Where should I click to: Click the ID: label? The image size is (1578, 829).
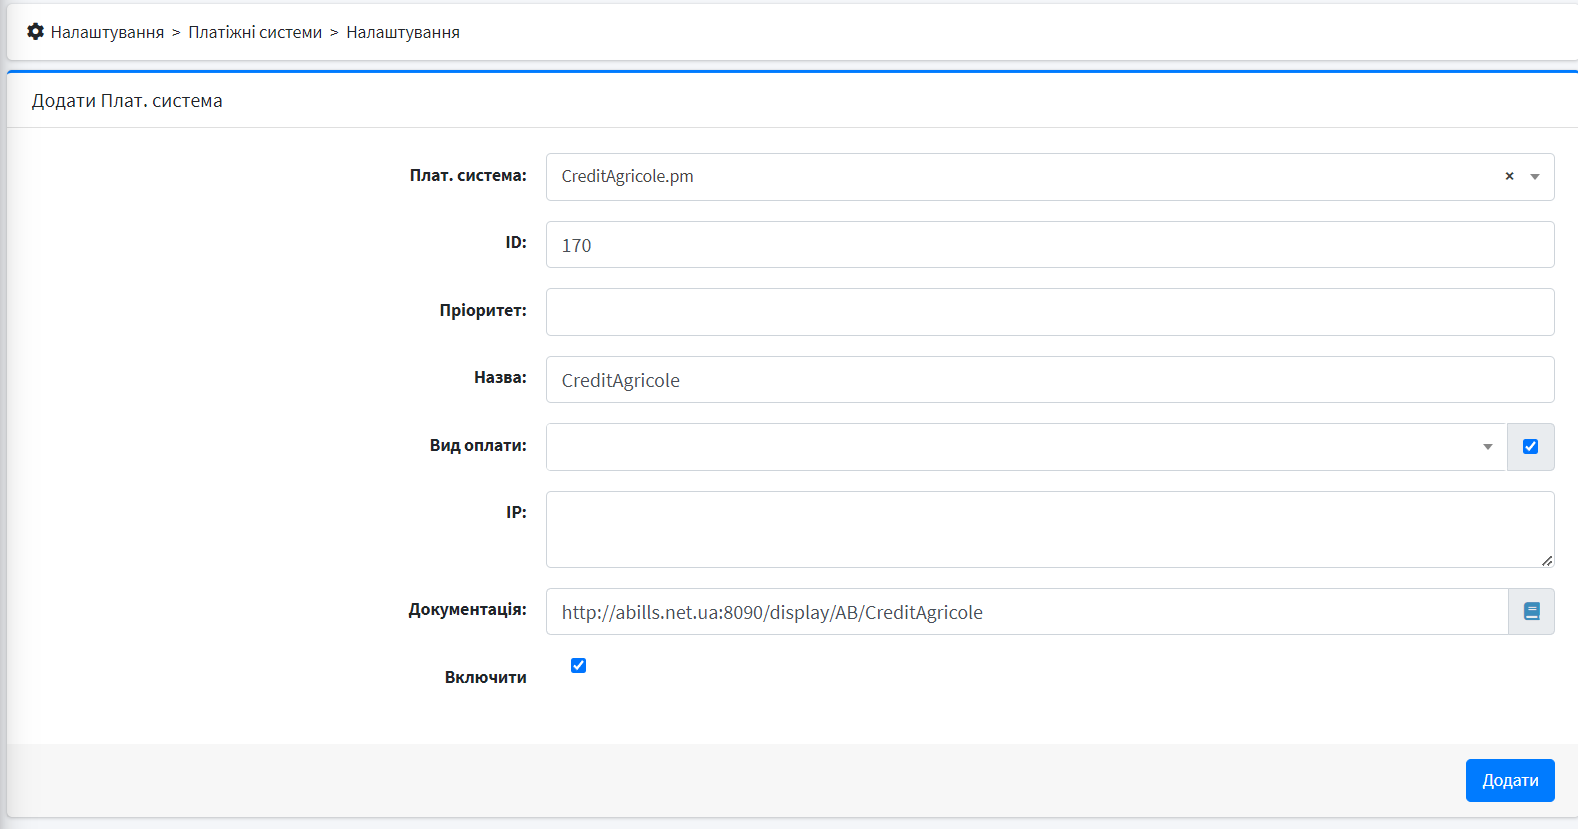[516, 242]
